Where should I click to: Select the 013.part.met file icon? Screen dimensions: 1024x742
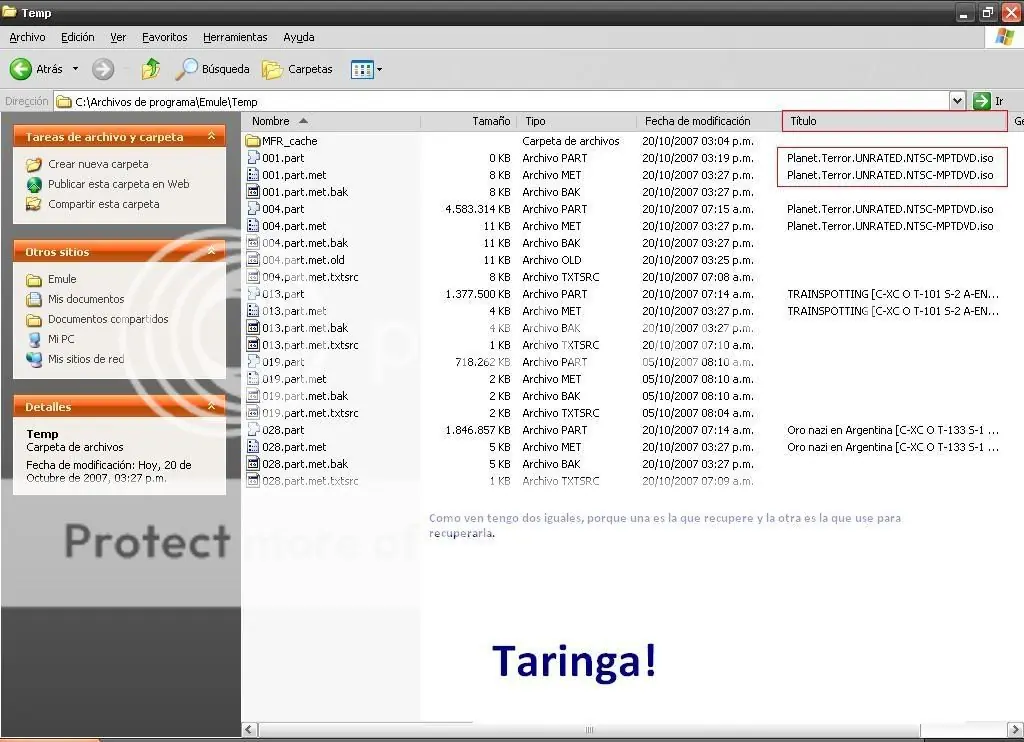[253, 310]
